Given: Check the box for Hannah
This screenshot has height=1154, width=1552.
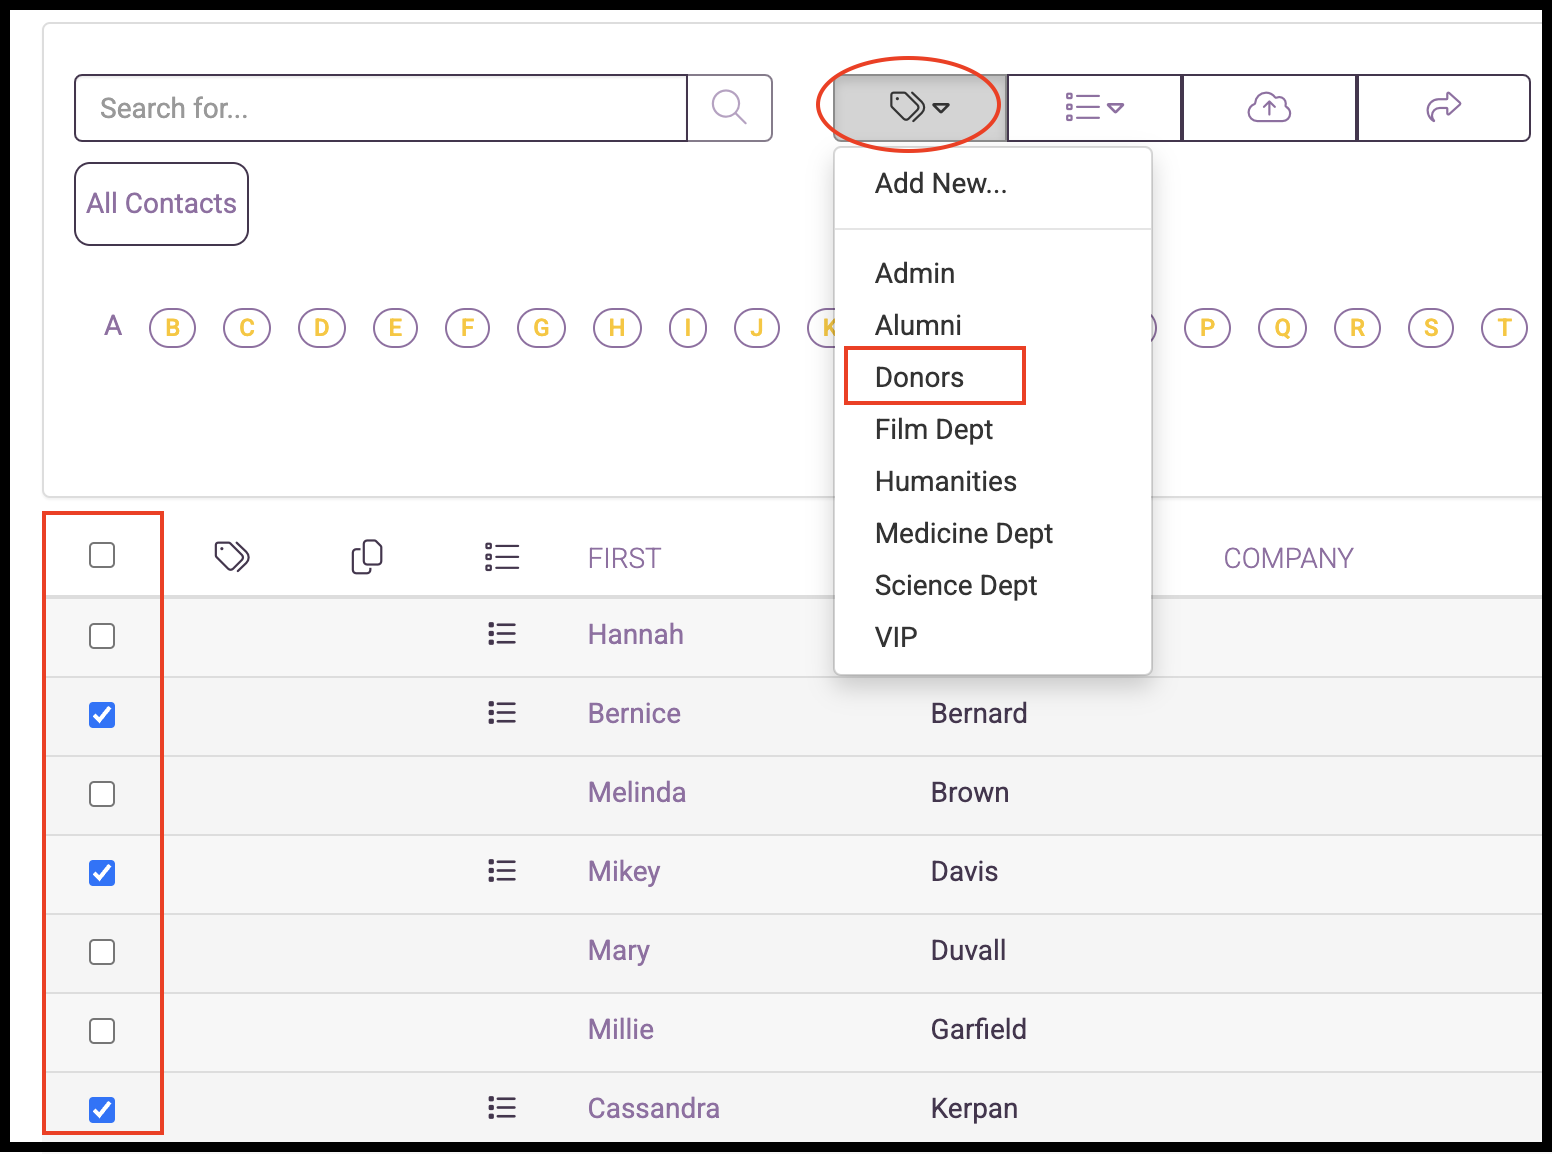Looking at the screenshot, I should [x=102, y=636].
